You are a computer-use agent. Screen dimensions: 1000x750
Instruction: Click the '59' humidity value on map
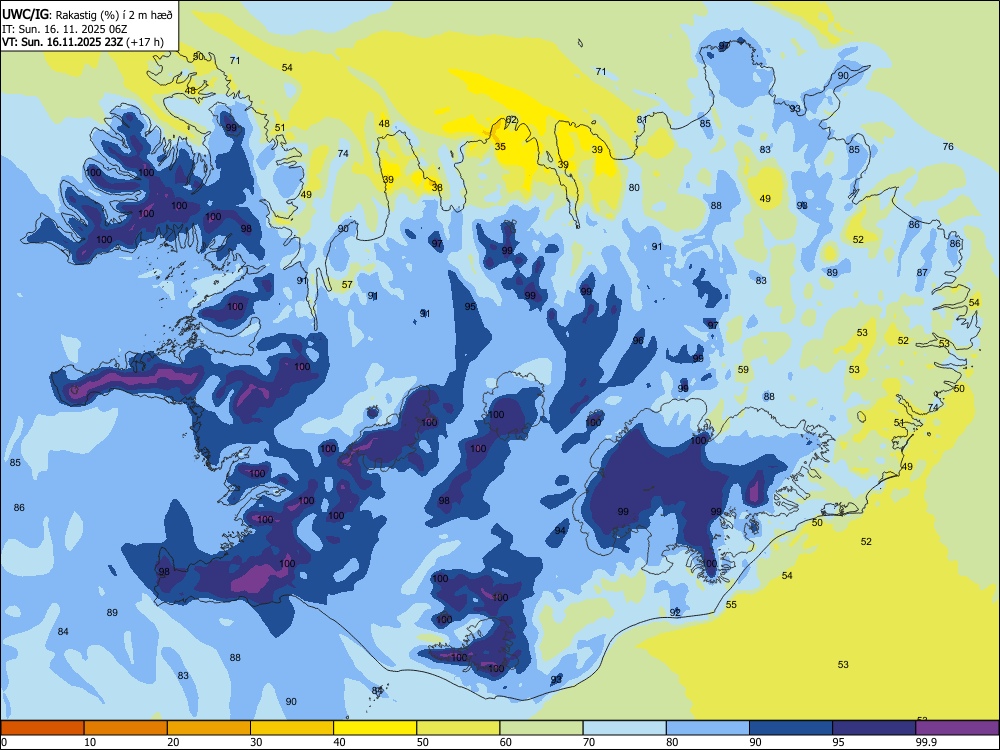click(x=743, y=370)
